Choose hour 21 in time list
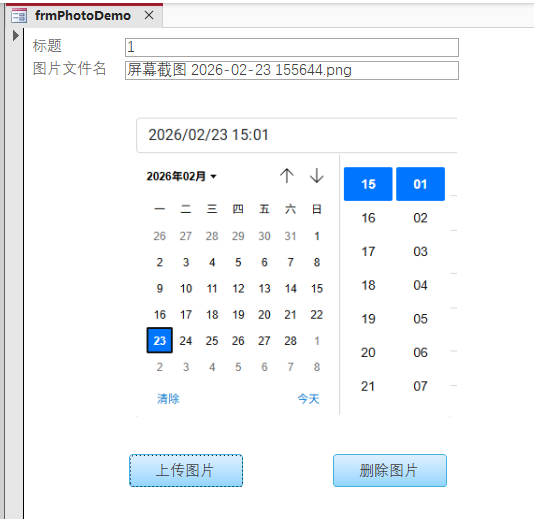The height and width of the screenshot is (519, 534). pos(368,386)
